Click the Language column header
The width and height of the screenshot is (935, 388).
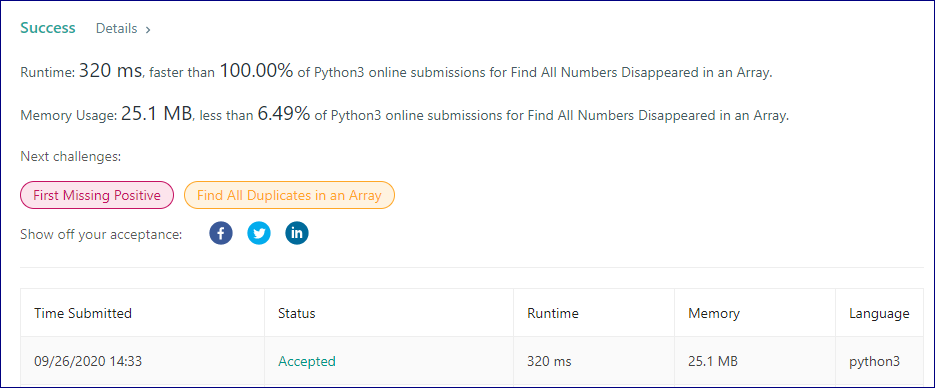[x=879, y=313]
